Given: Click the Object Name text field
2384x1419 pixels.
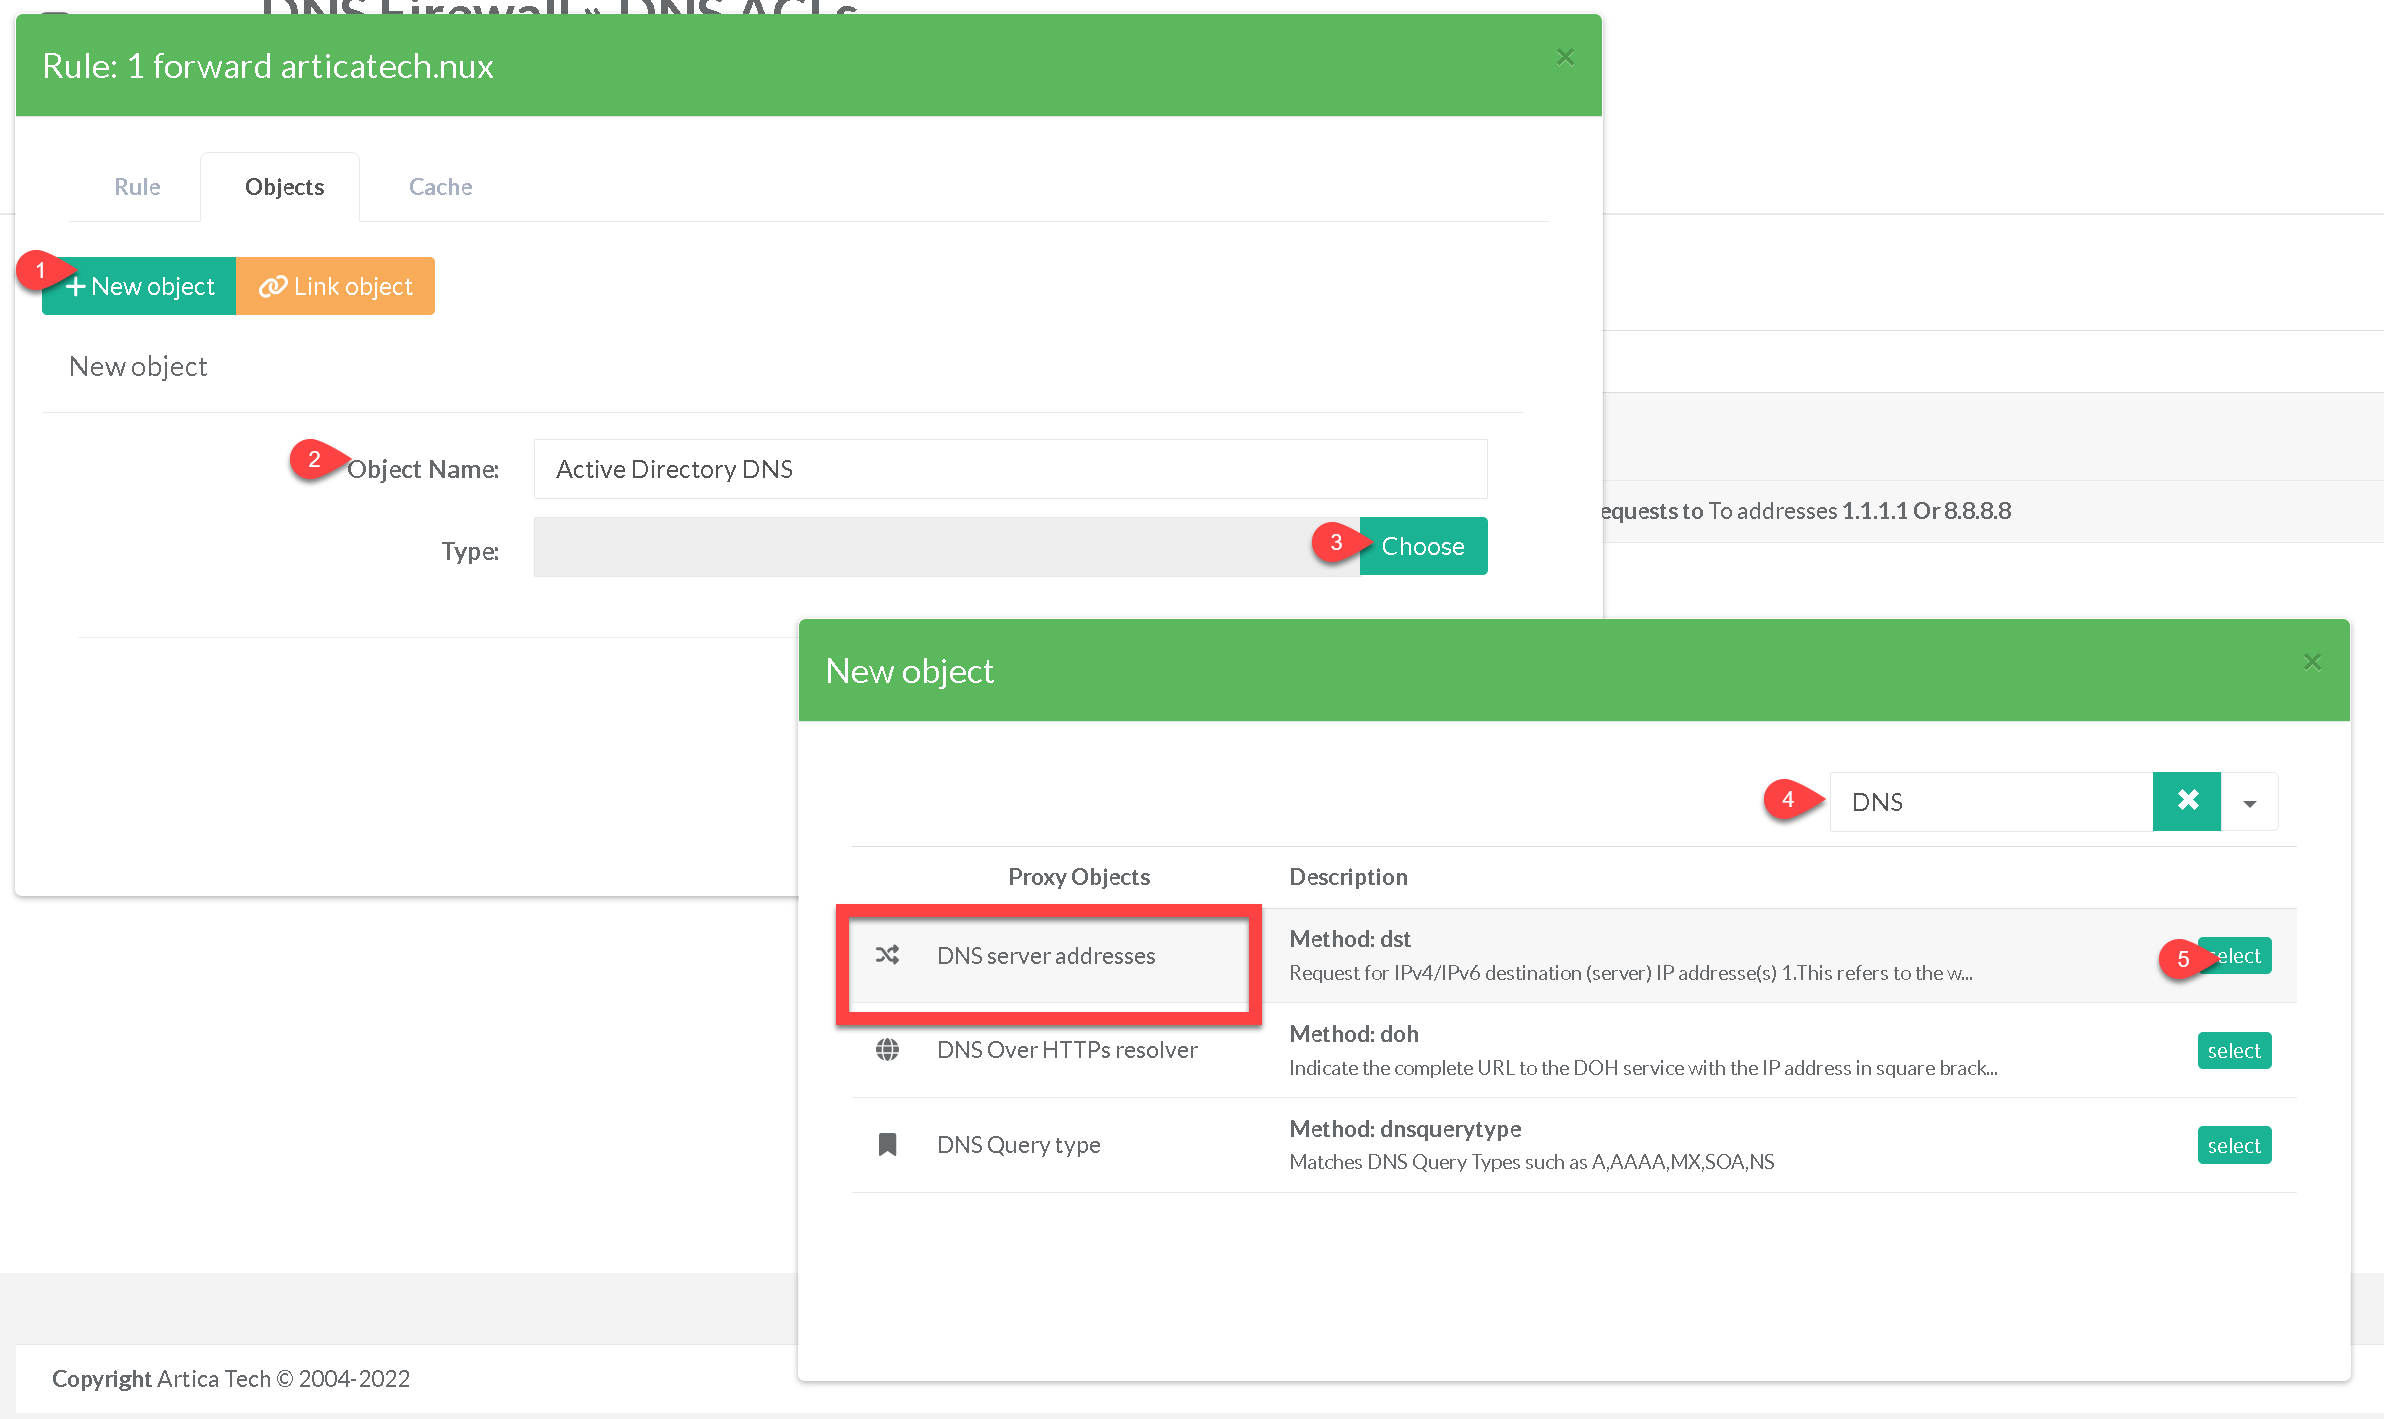Looking at the screenshot, I should click(1010, 469).
